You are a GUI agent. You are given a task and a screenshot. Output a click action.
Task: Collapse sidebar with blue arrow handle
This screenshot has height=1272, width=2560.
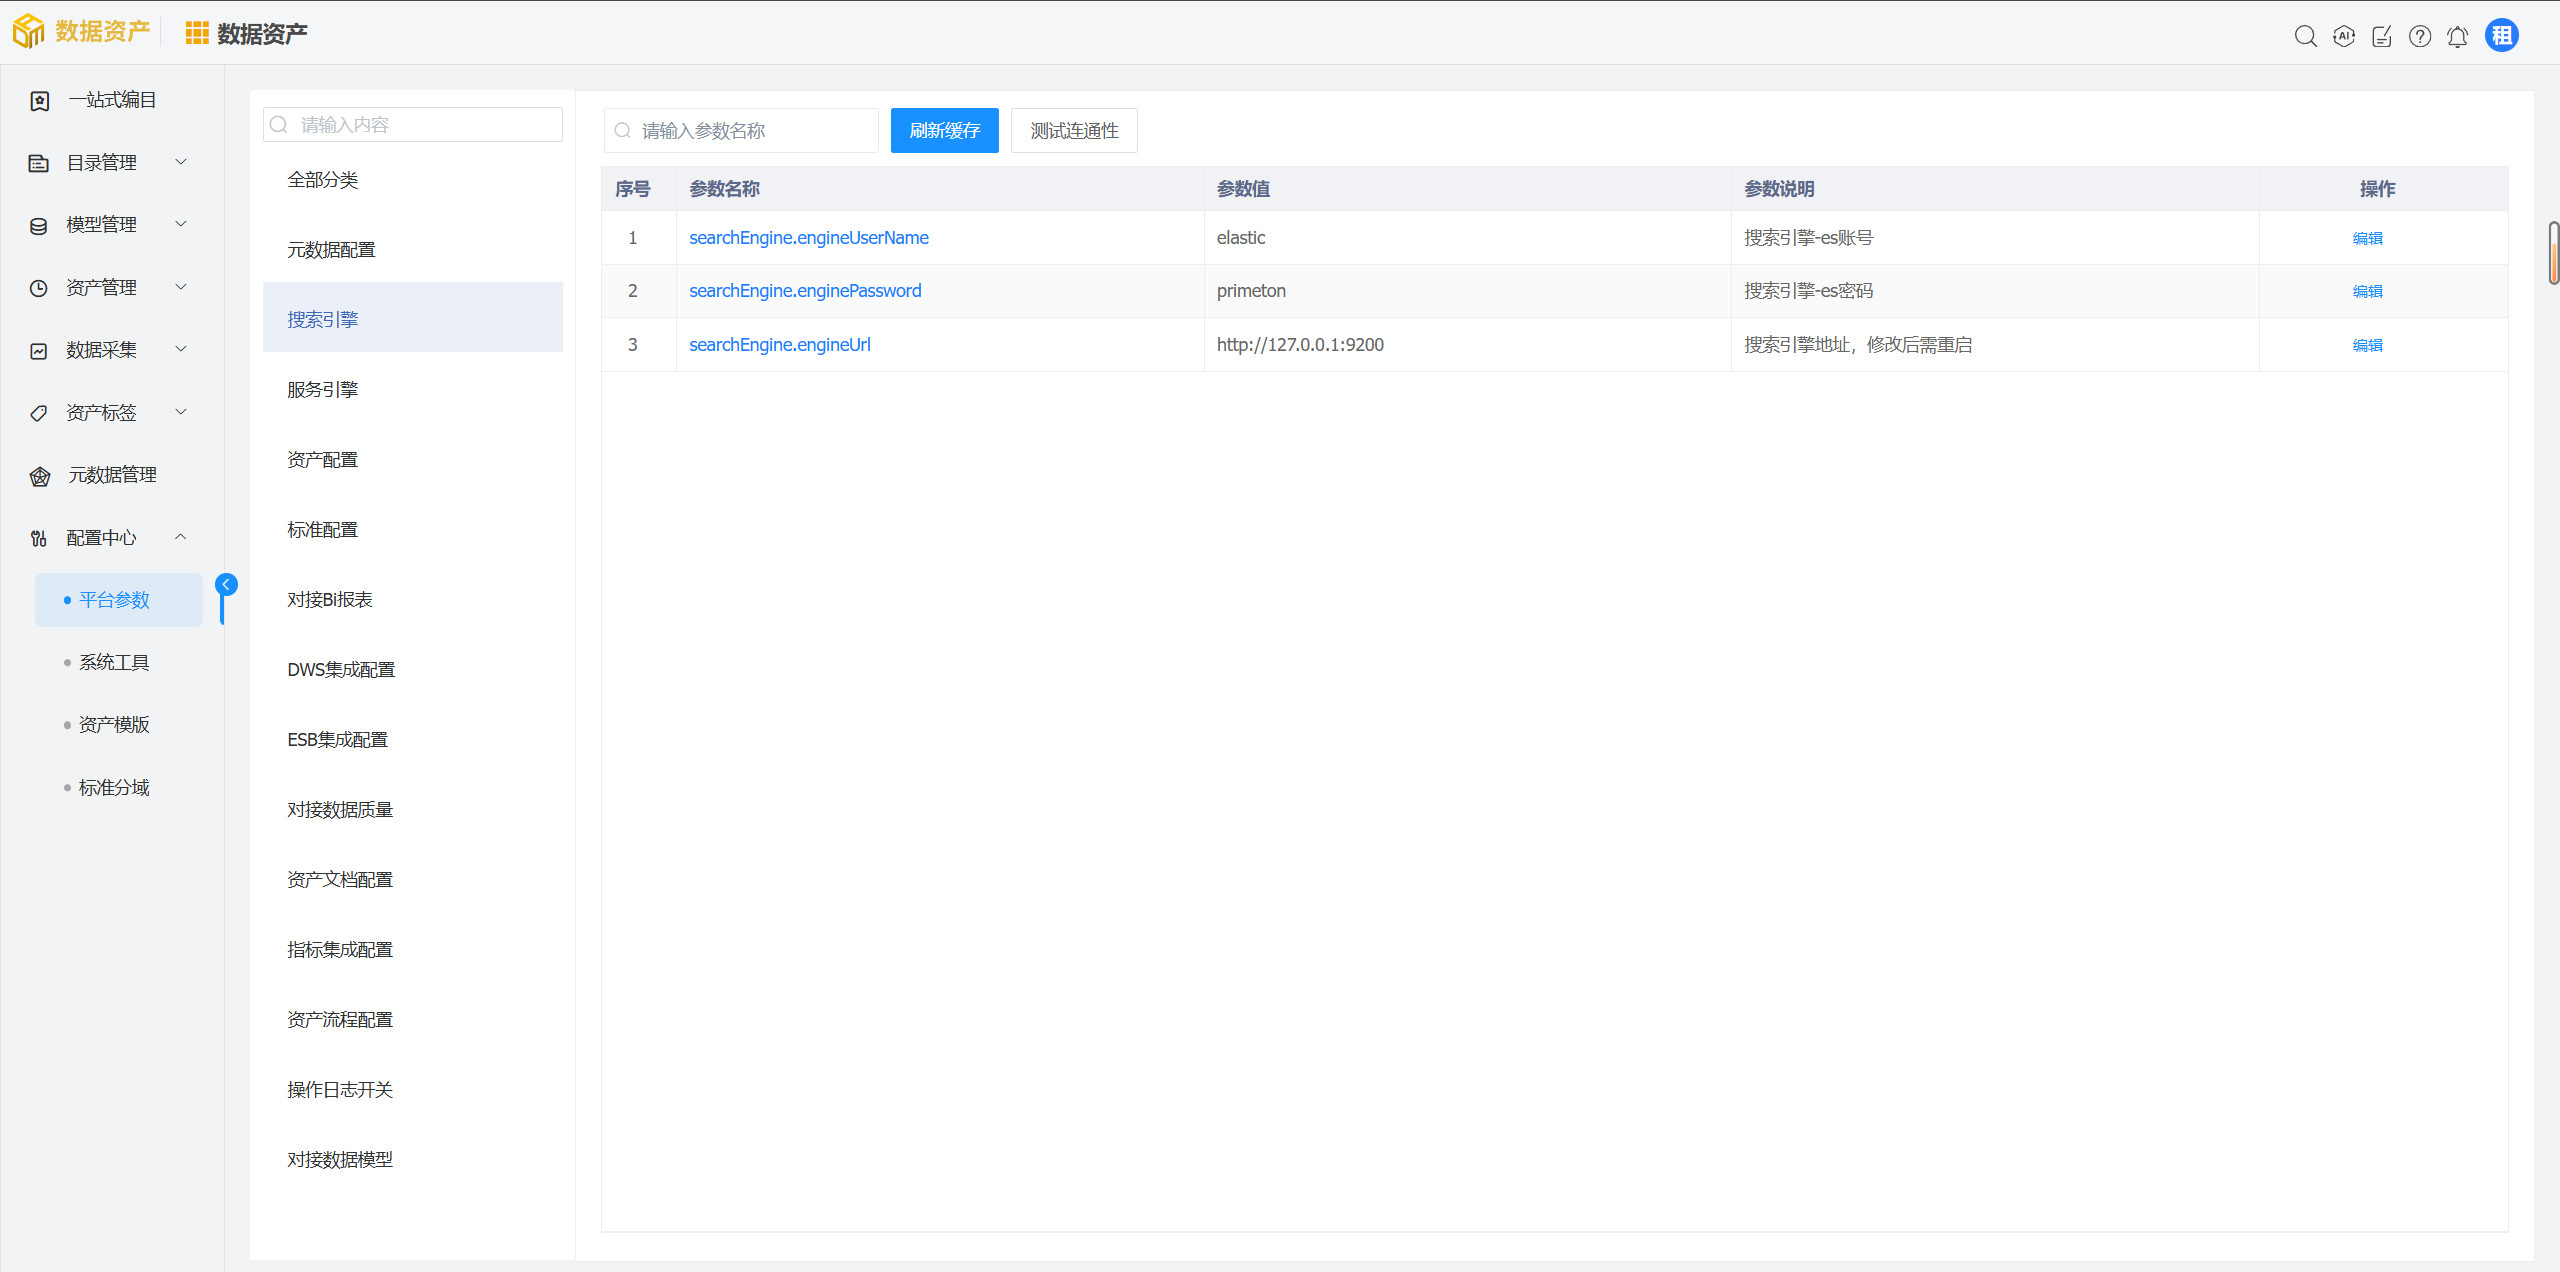[x=227, y=584]
